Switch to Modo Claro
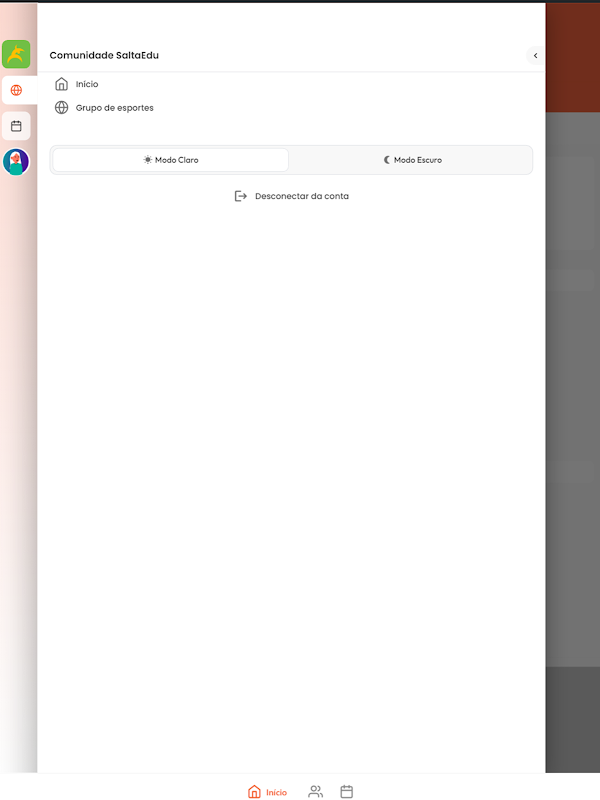The height and width of the screenshot is (800, 600). click(x=170, y=160)
